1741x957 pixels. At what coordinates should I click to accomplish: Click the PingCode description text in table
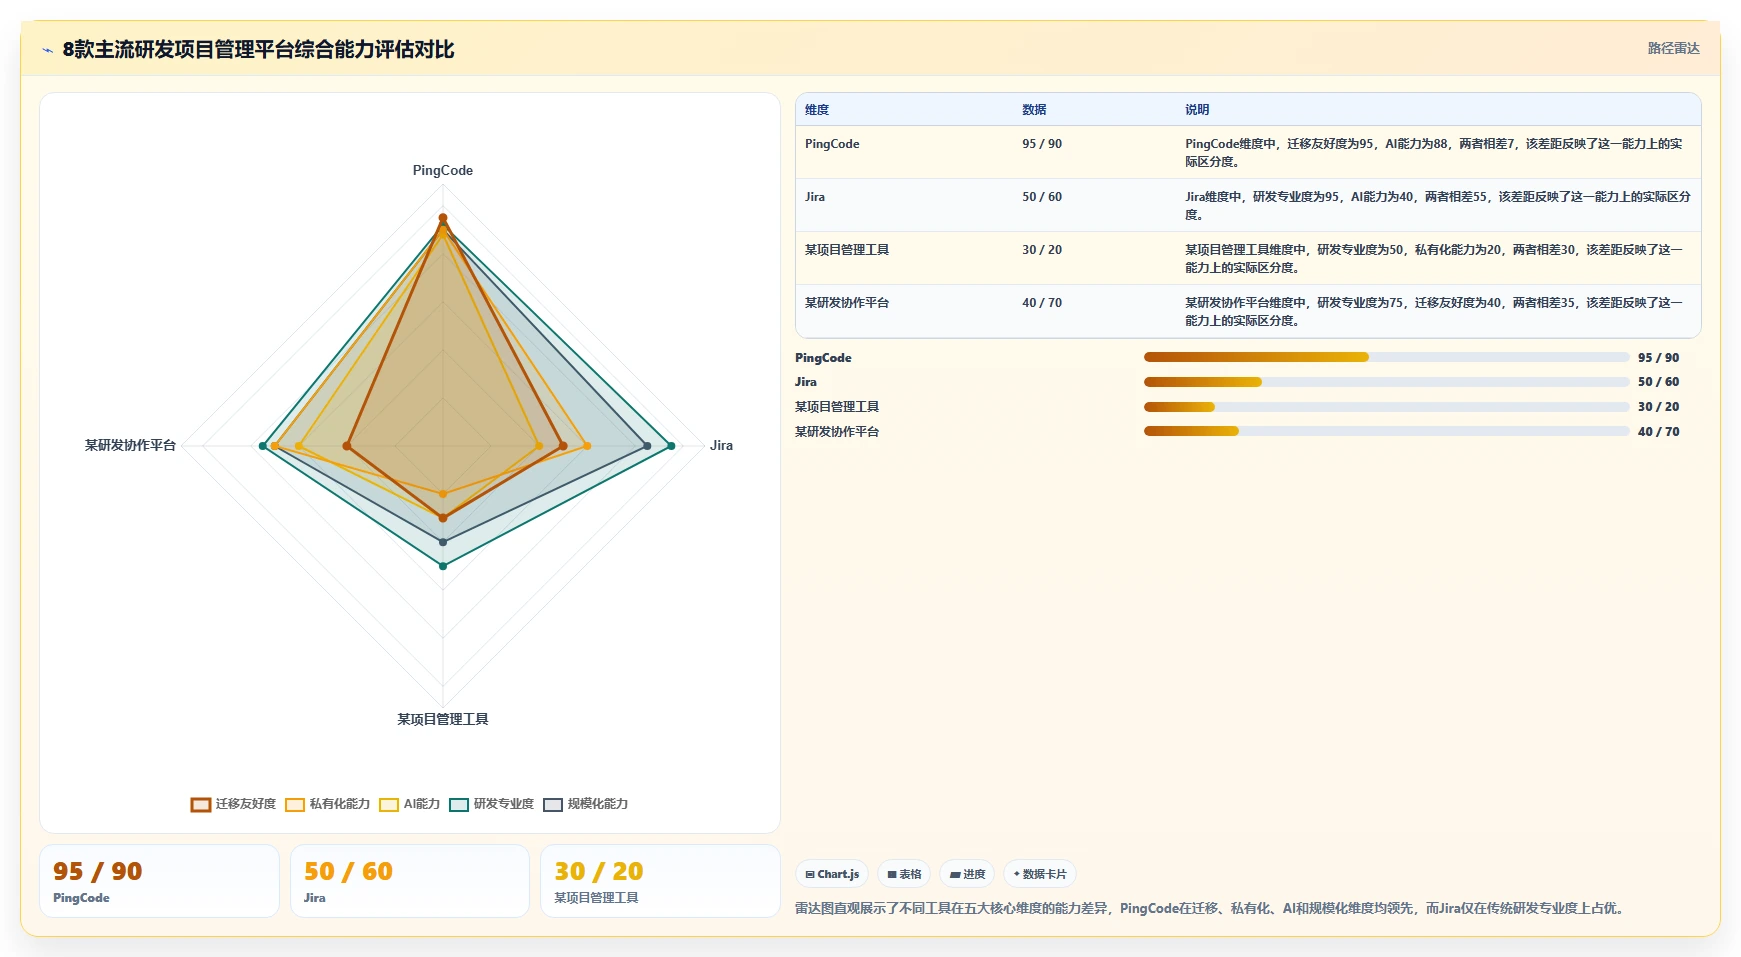(x=1434, y=153)
